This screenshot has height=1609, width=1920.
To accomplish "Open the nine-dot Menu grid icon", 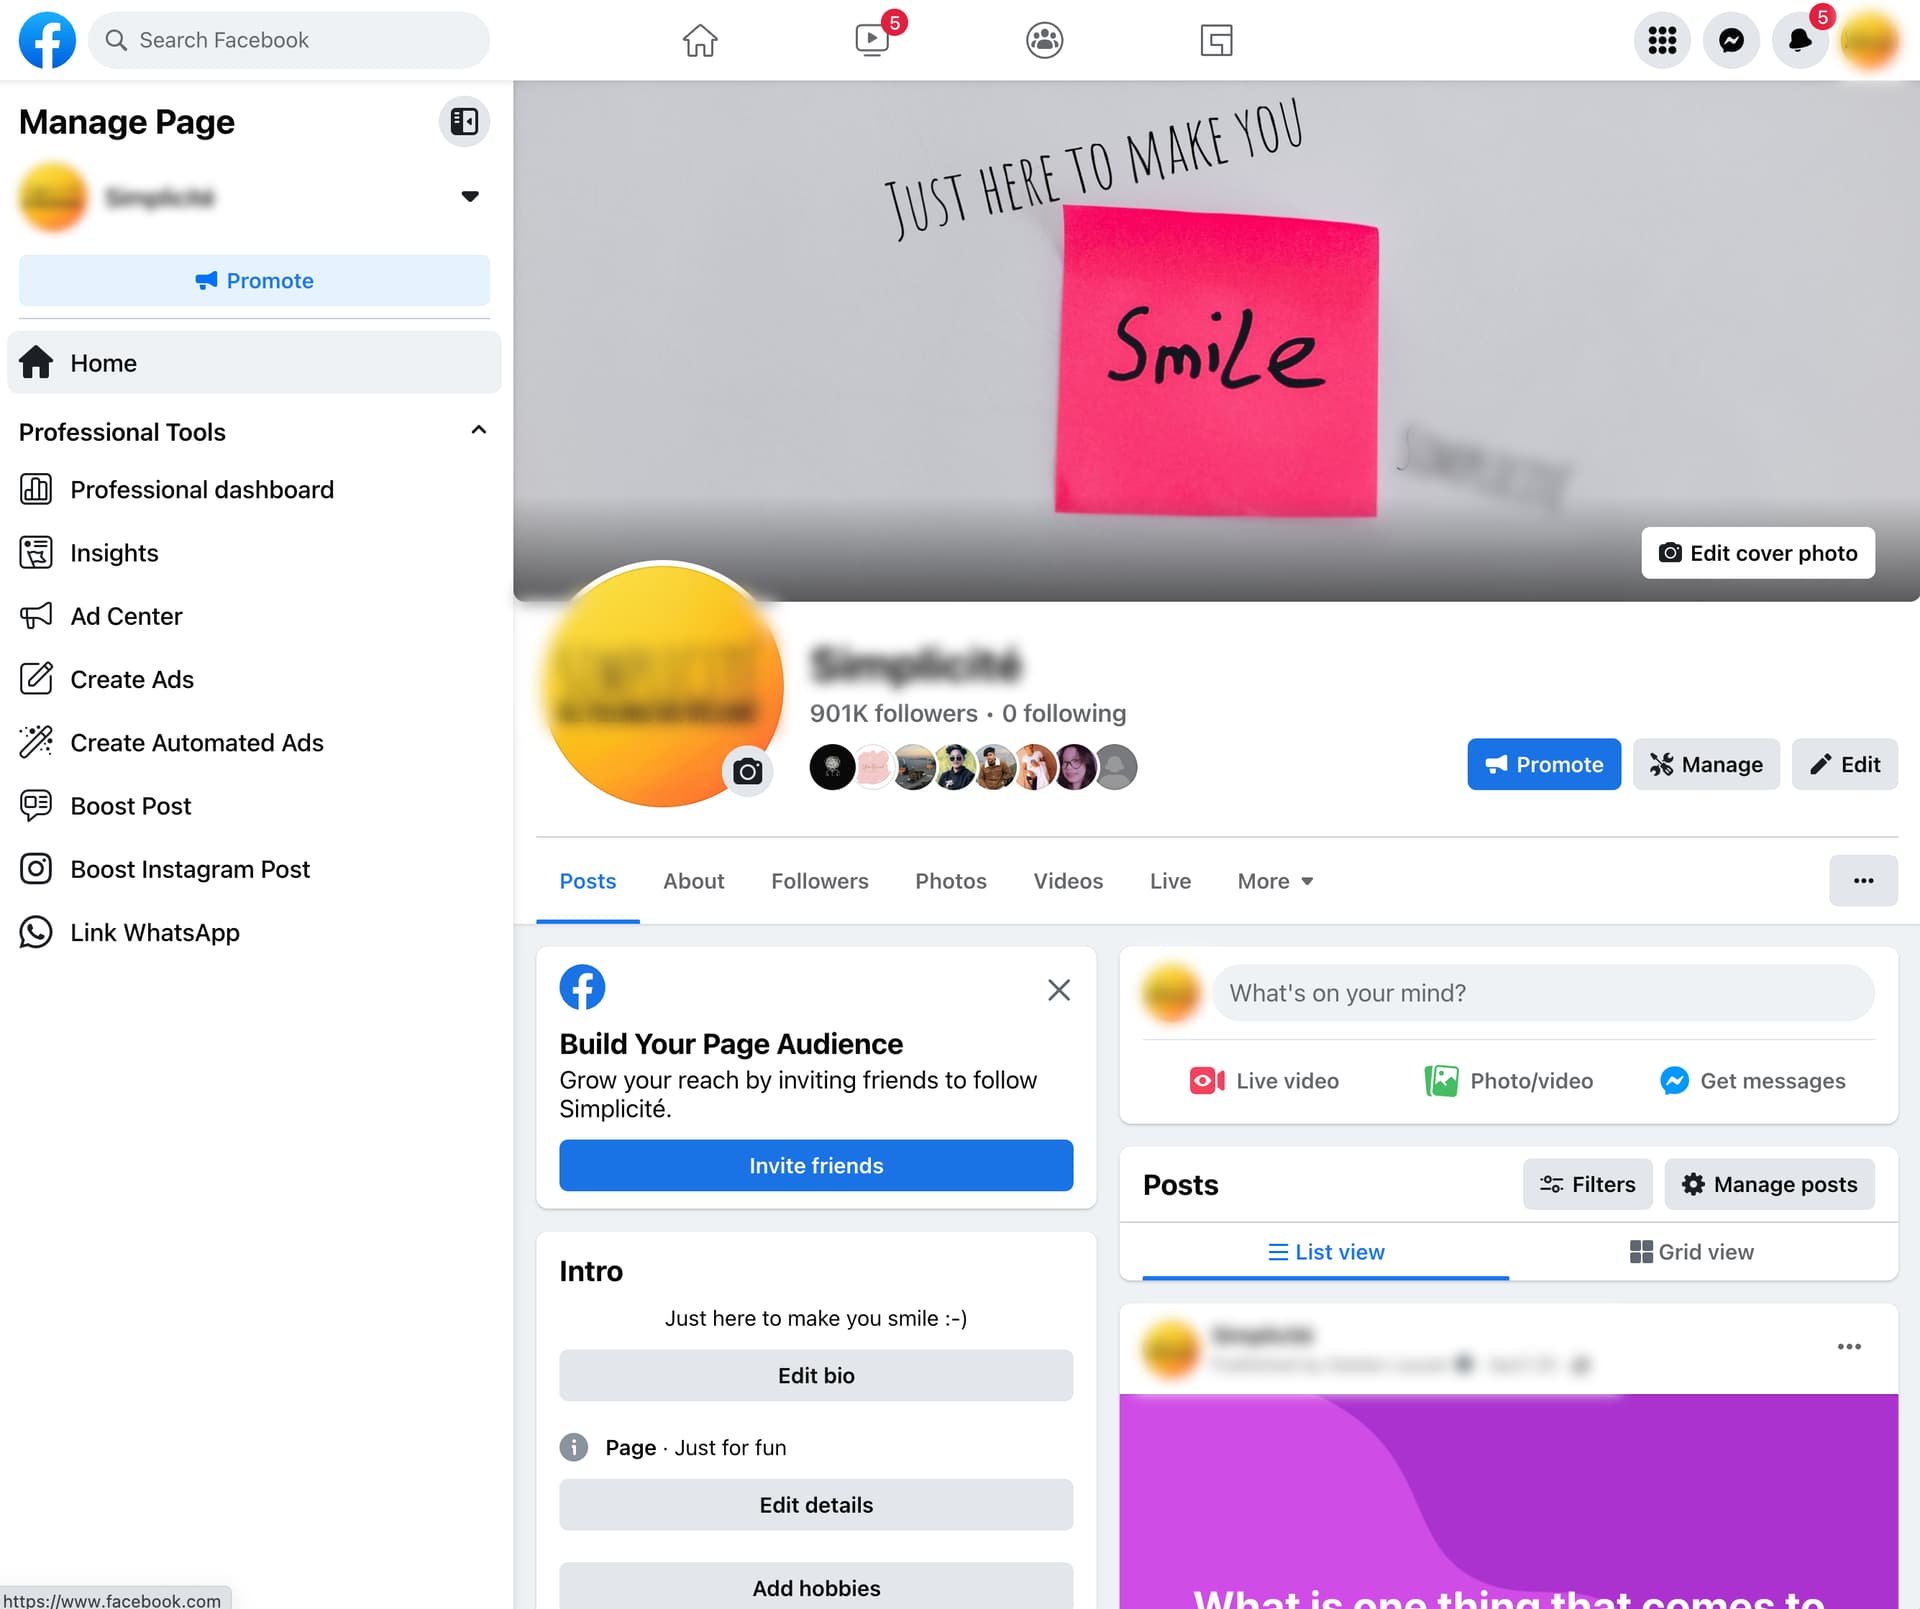I will point(1662,40).
